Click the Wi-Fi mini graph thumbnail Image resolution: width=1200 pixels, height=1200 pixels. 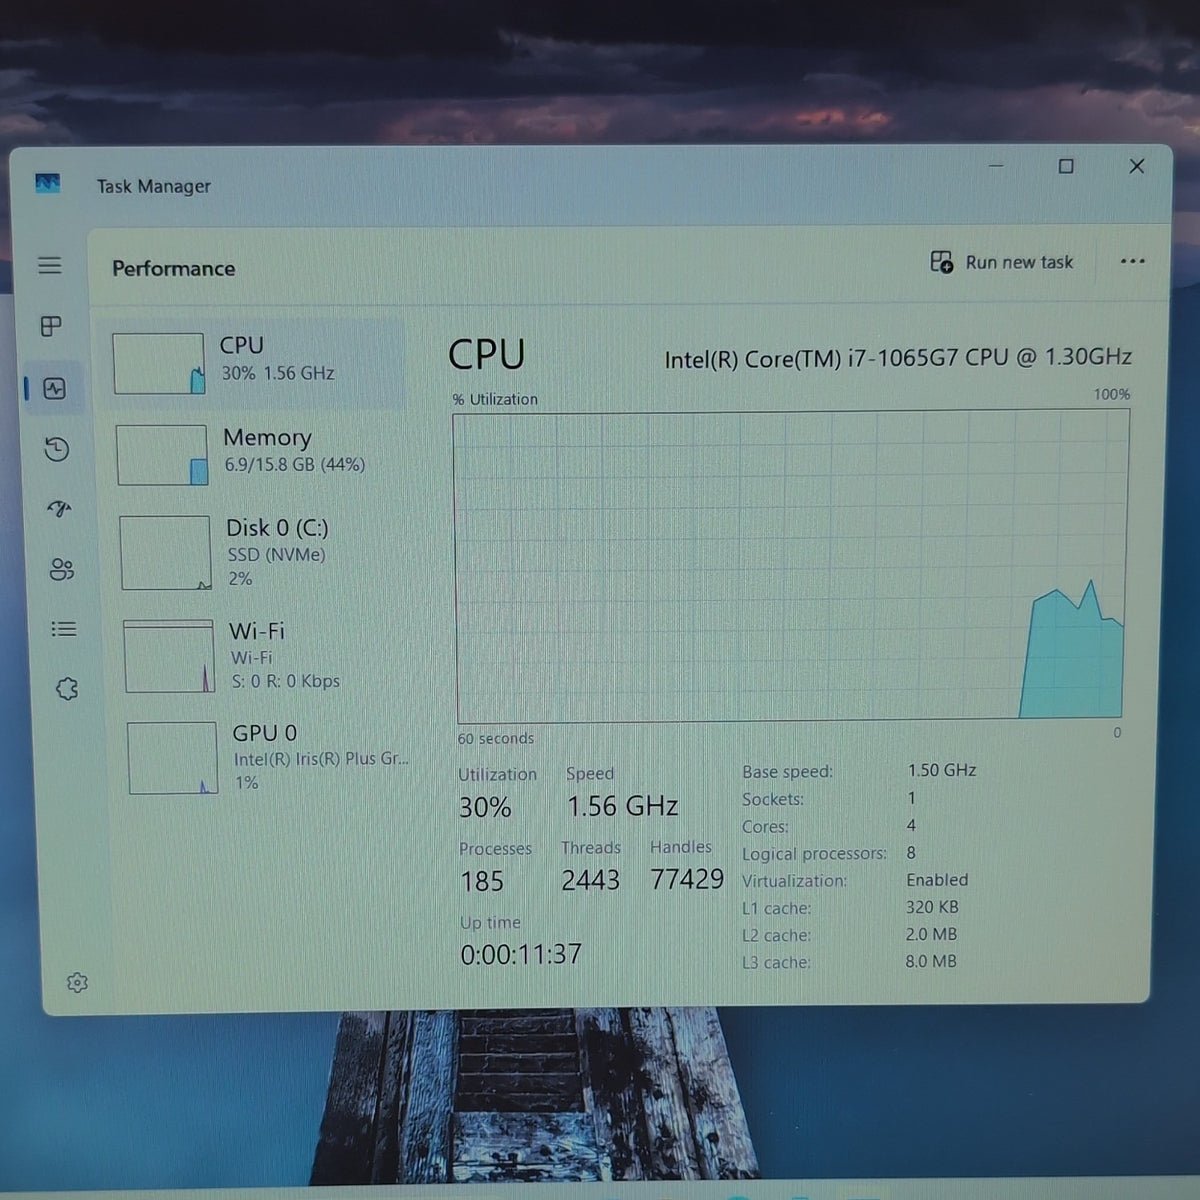(169, 656)
